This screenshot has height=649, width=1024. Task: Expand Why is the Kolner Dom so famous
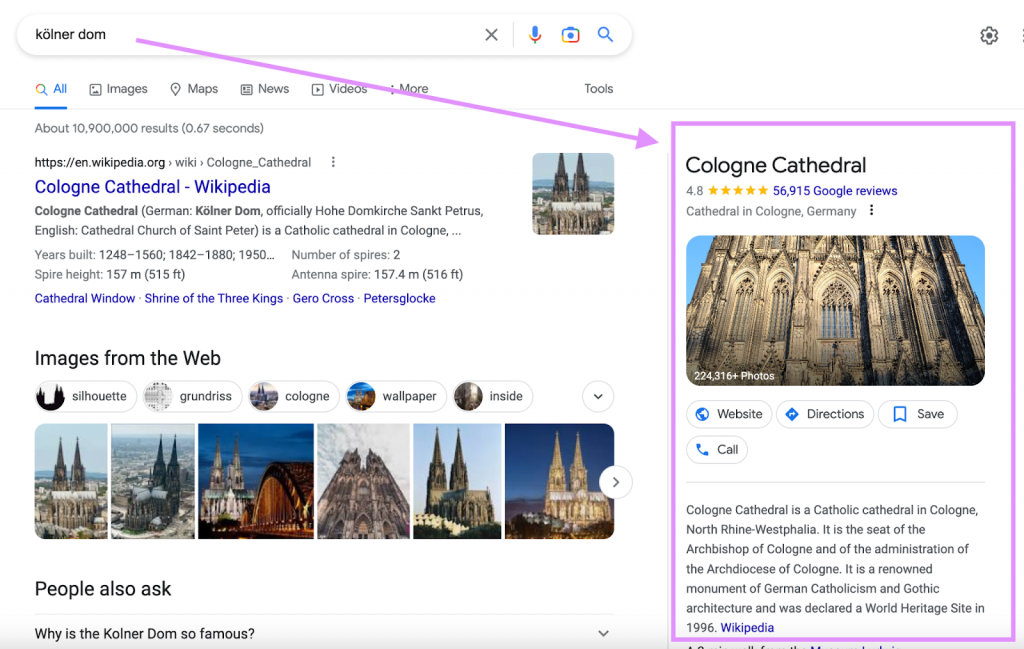pyautogui.click(x=324, y=633)
